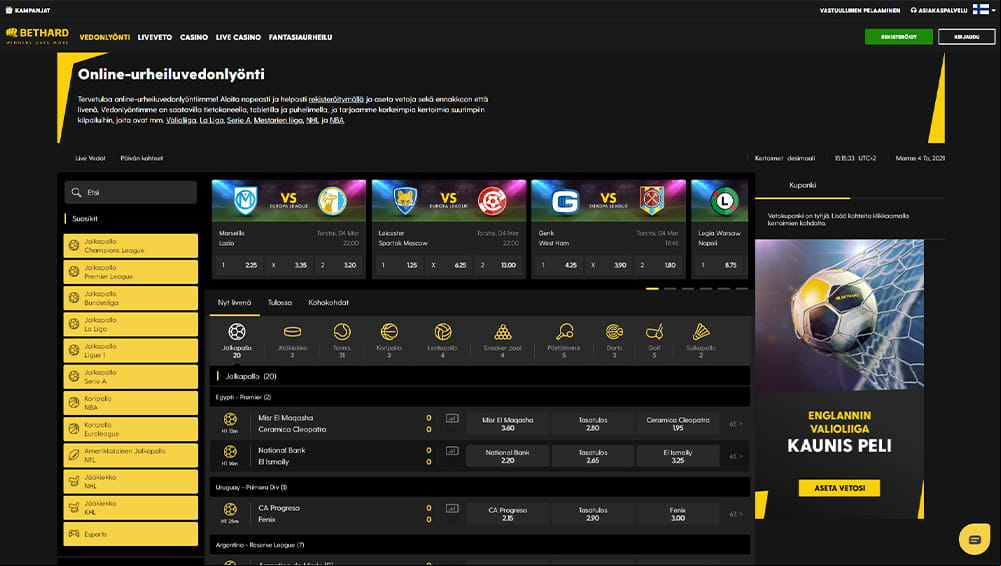Select Jalkapallo Premier League favorite
1001x566 pixels.
click(x=130, y=272)
